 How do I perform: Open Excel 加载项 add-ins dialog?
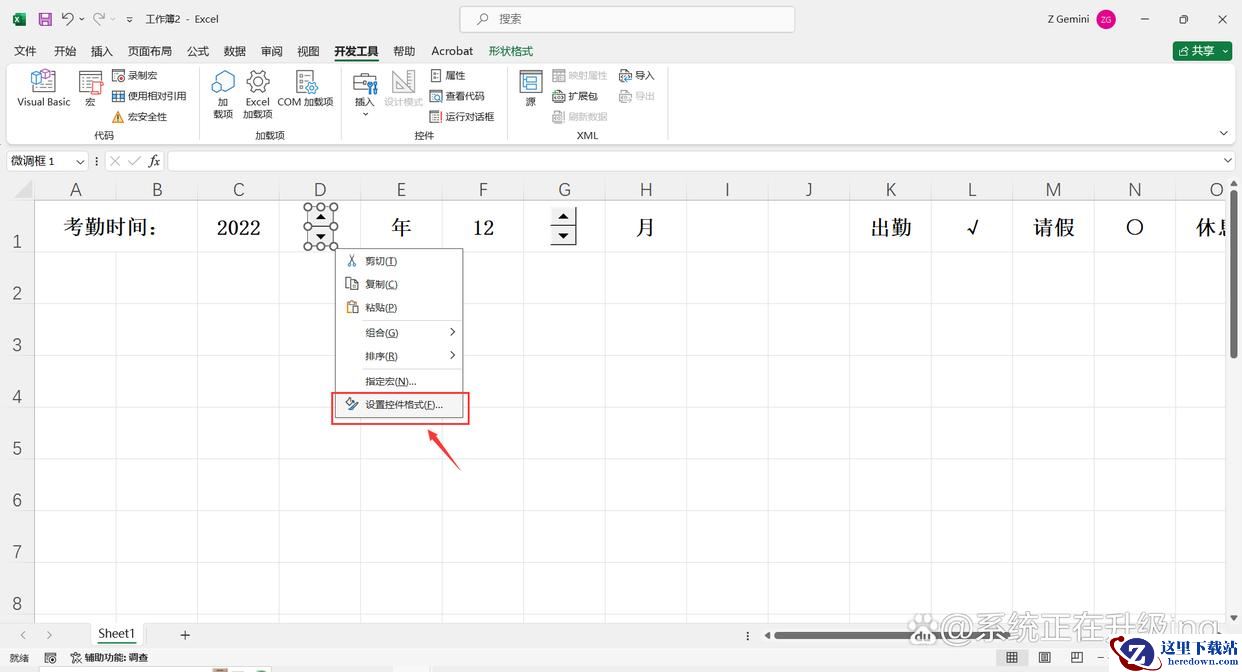coord(257,92)
